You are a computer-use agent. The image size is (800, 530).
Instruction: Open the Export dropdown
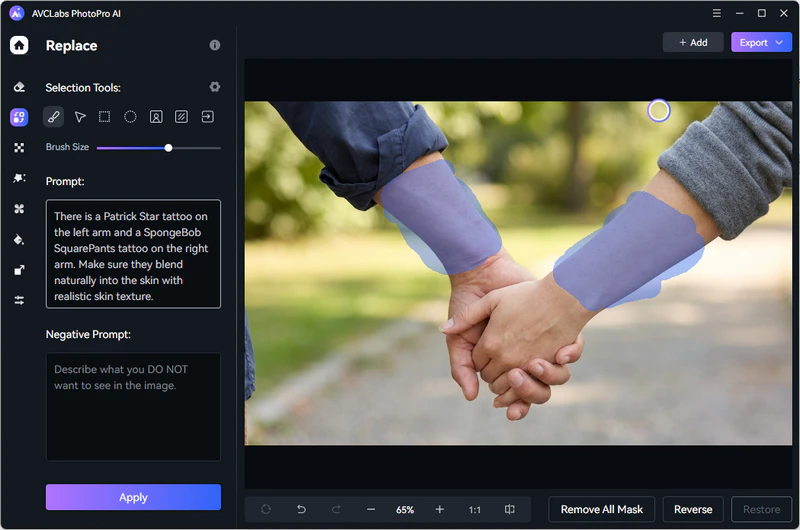[761, 42]
